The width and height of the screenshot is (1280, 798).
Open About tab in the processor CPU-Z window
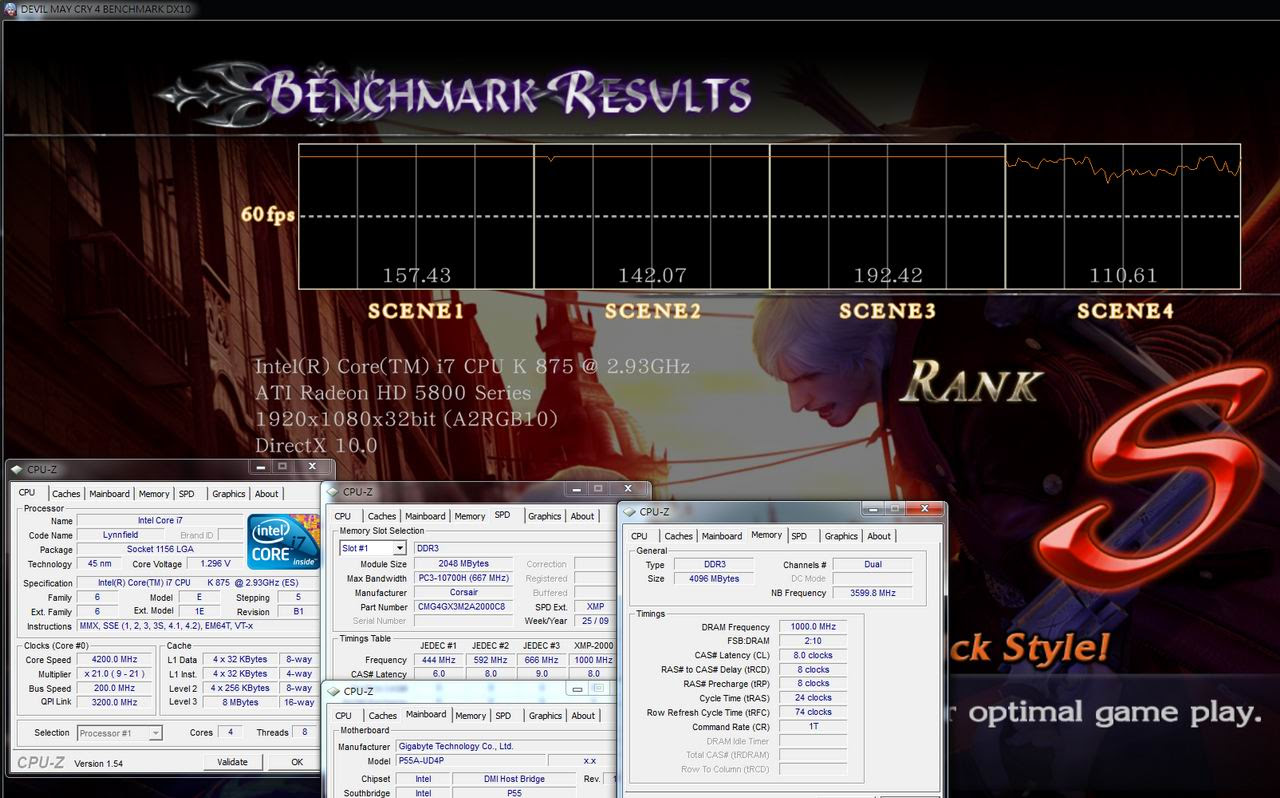[x=267, y=494]
